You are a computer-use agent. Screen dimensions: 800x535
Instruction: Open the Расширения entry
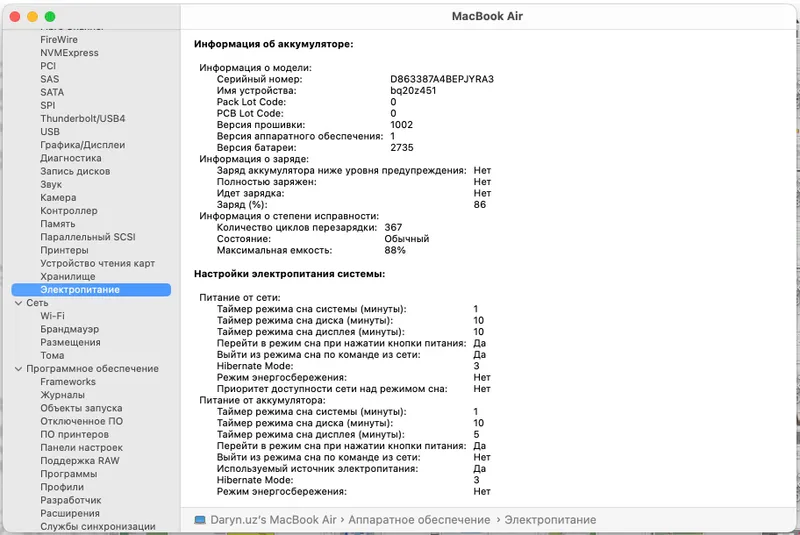tap(70, 514)
